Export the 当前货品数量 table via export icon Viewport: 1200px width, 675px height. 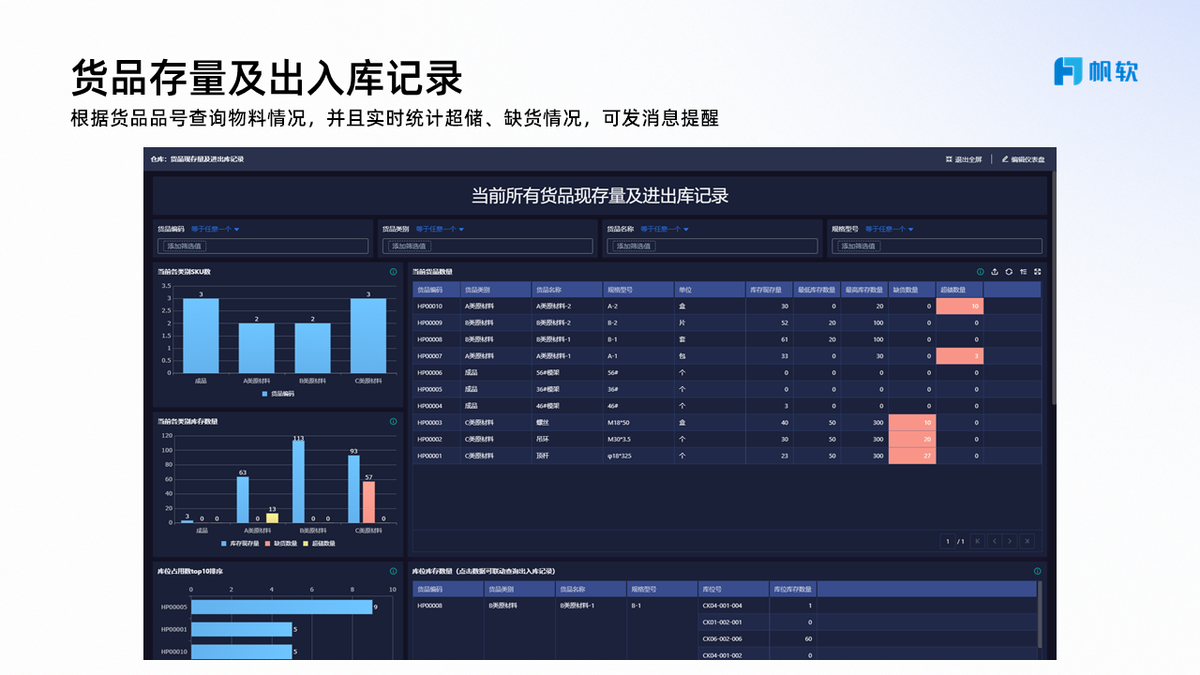pos(994,272)
